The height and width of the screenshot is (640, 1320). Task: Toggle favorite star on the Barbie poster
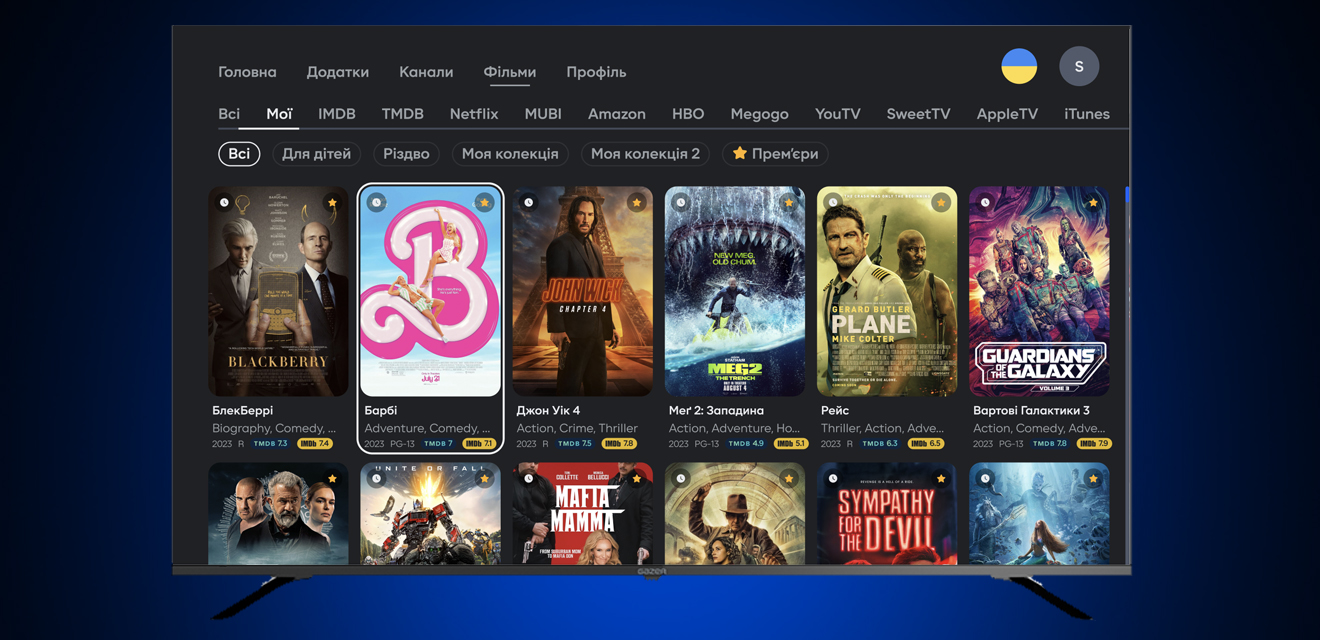click(x=485, y=203)
